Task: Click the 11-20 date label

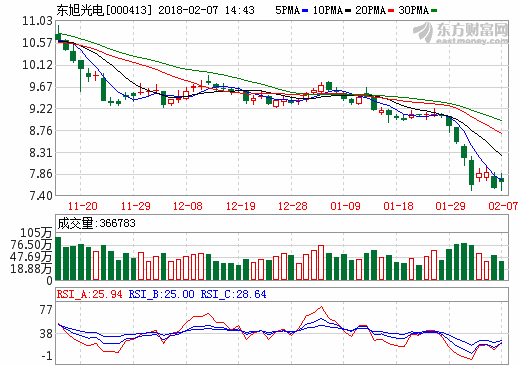Action: coord(82,206)
